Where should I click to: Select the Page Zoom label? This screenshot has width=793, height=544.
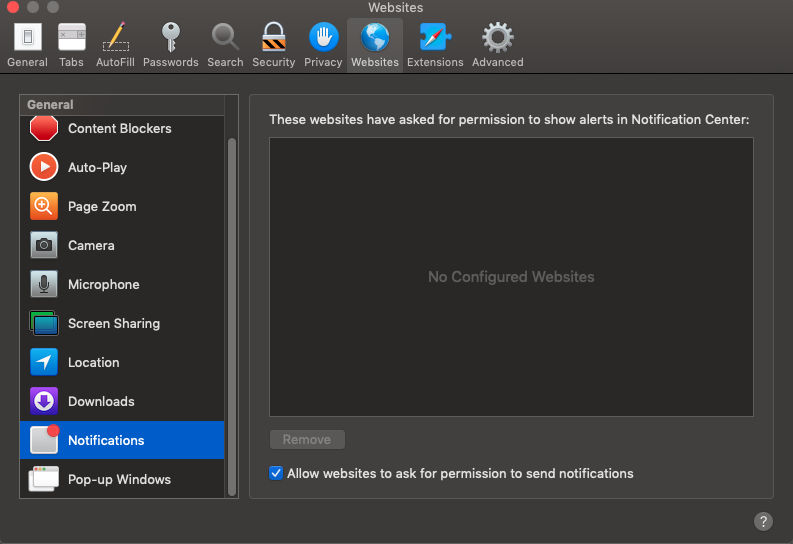[x=102, y=206]
